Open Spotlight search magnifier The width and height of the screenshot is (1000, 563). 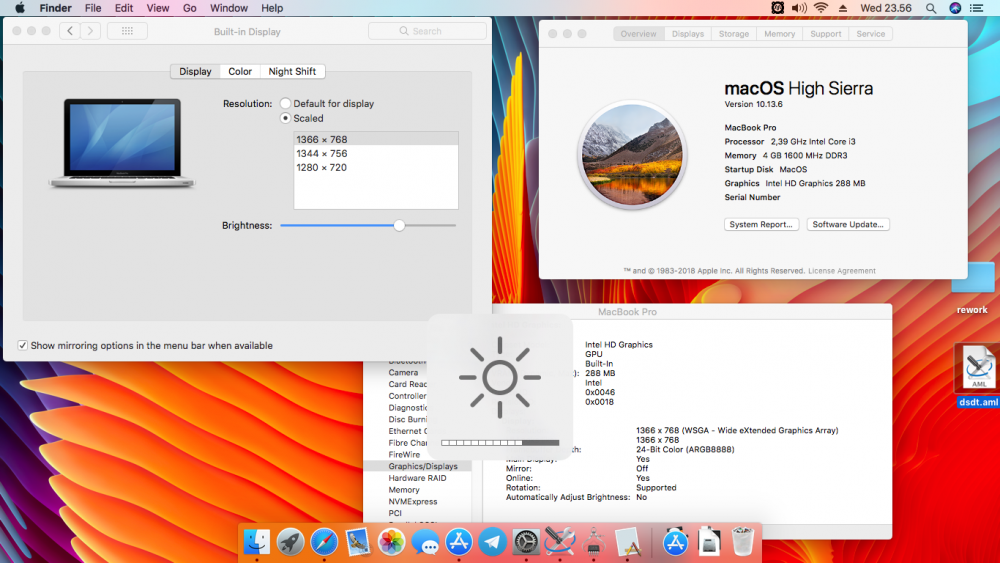[931, 8]
